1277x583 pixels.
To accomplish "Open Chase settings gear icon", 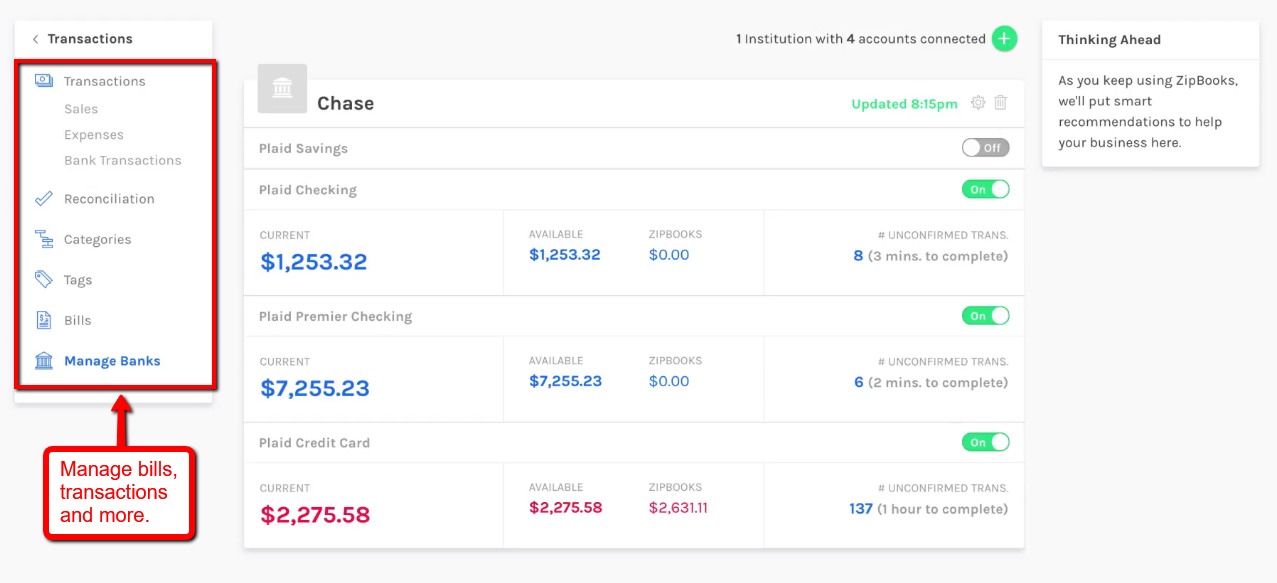I will pyautogui.click(x=978, y=103).
